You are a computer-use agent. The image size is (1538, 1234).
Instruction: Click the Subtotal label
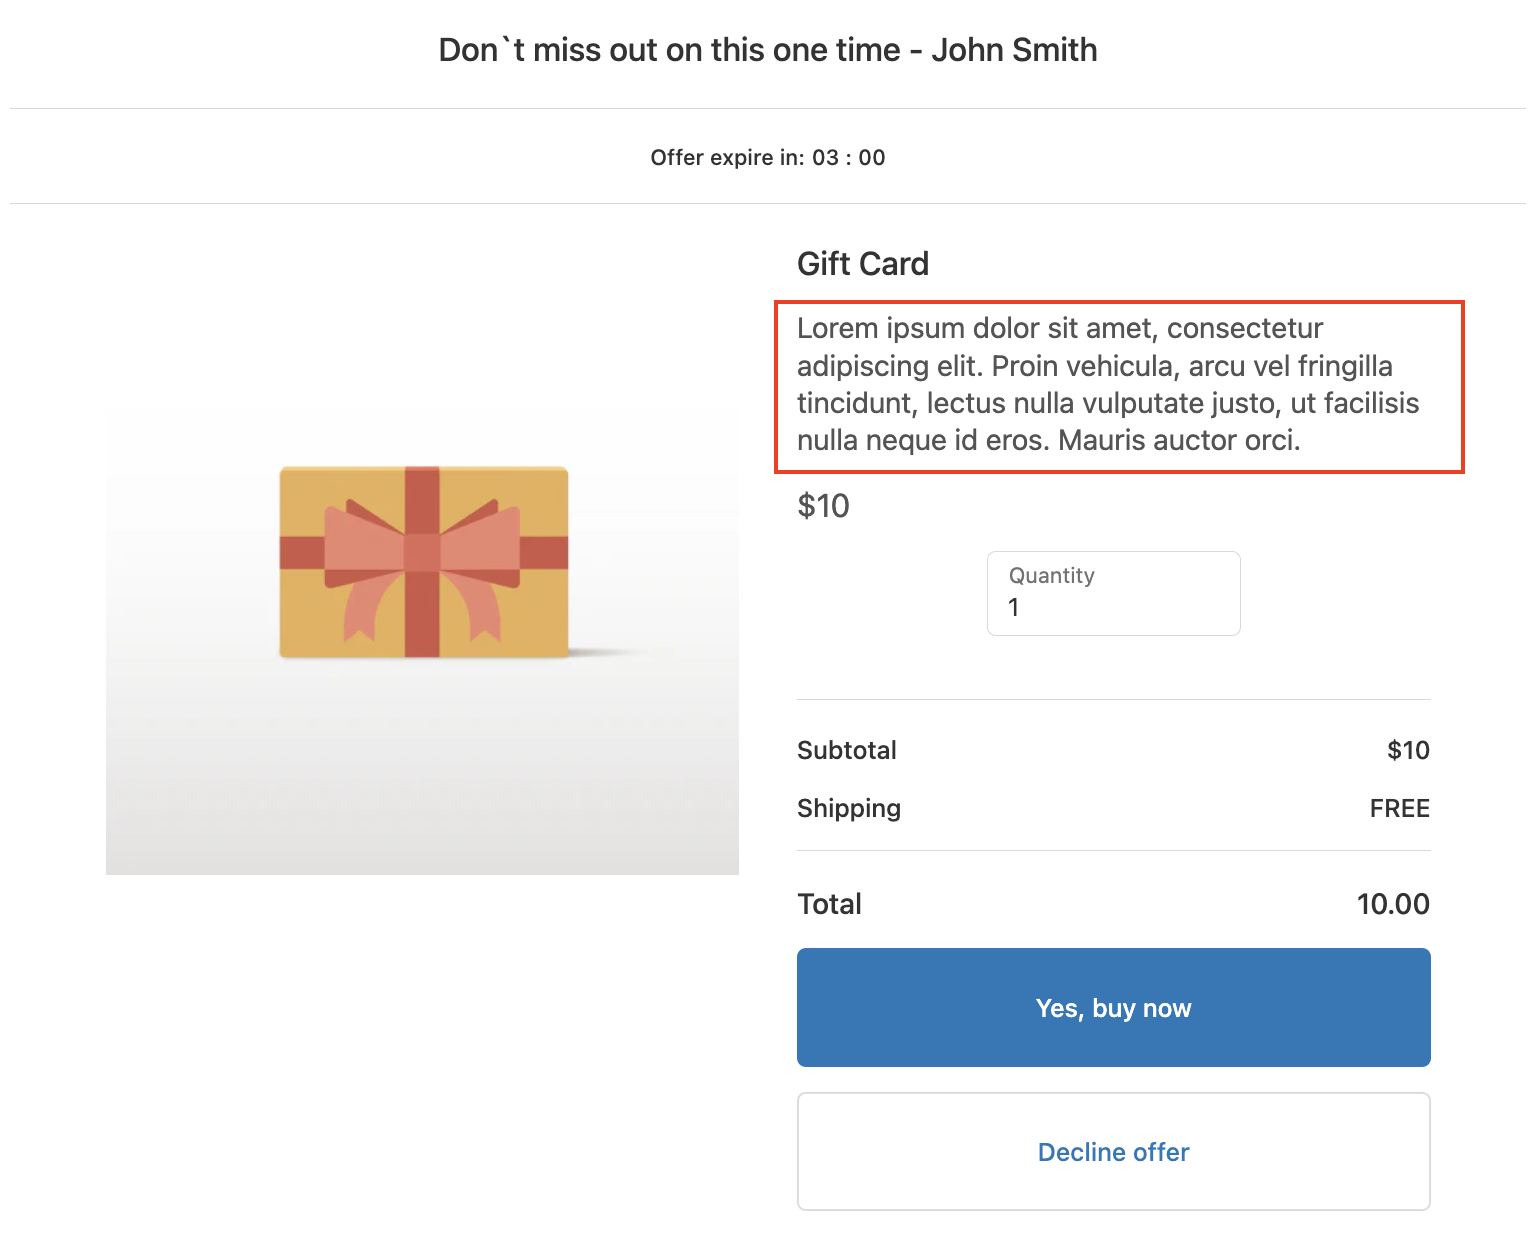[x=846, y=750]
